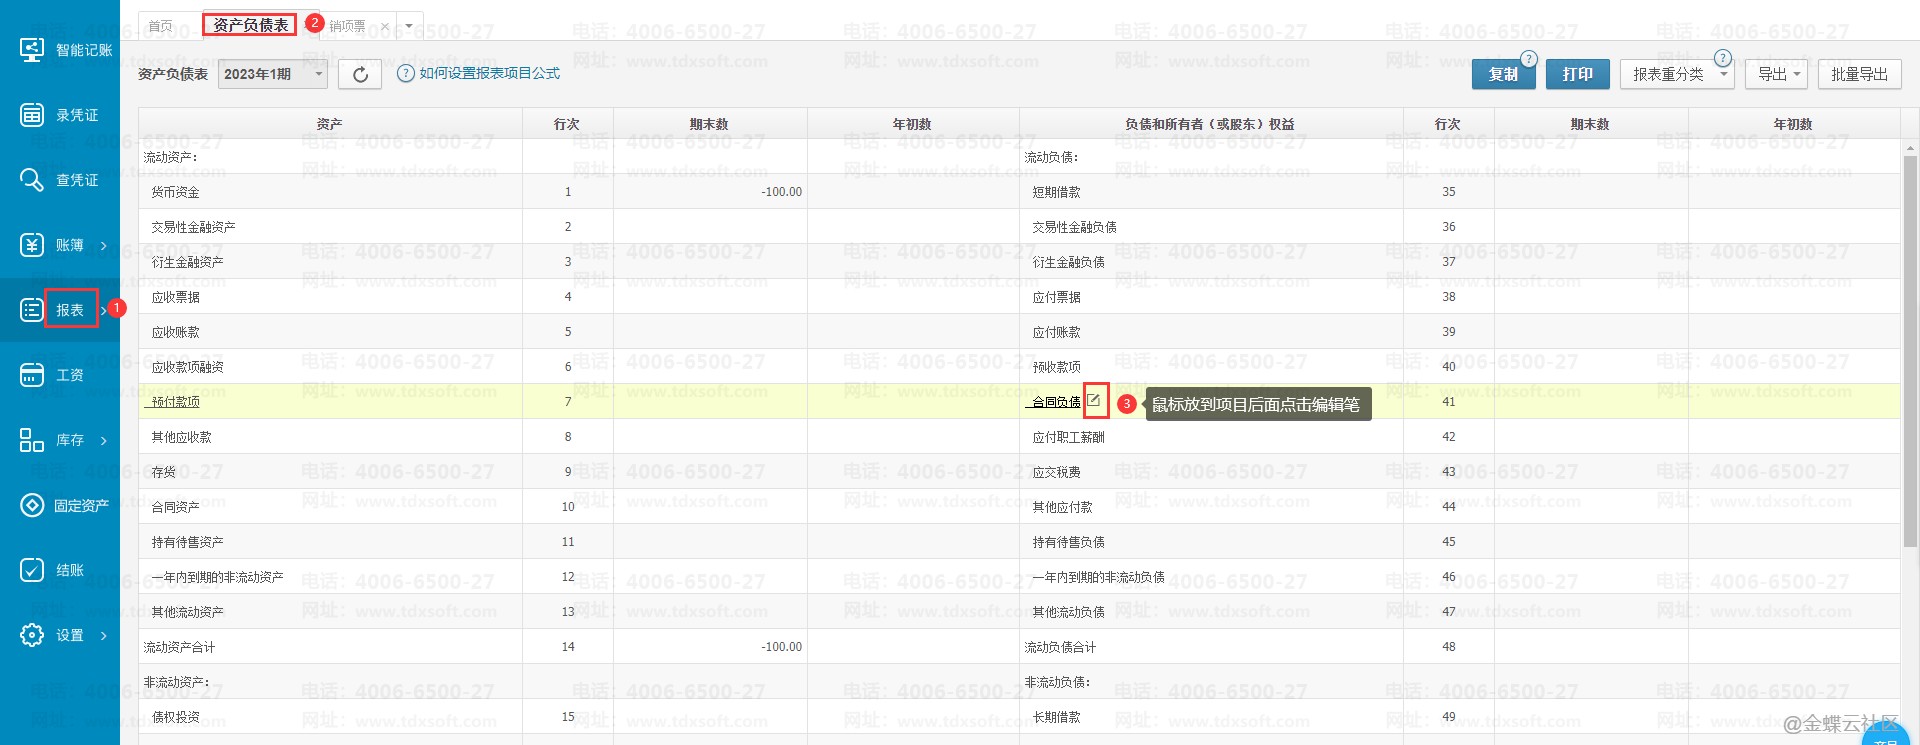Click help question mark above 复制 button
Screen dimensions: 1920x745
[x=1528, y=58]
